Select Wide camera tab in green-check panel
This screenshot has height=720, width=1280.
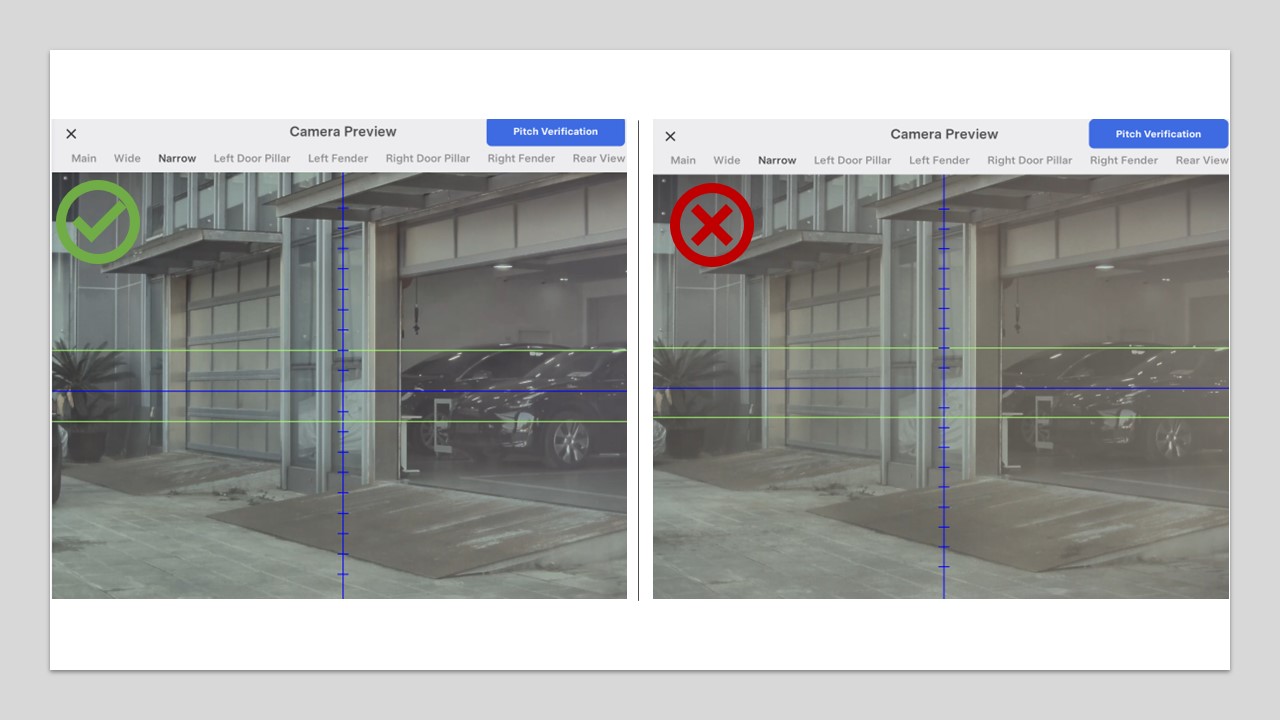[x=127, y=159]
